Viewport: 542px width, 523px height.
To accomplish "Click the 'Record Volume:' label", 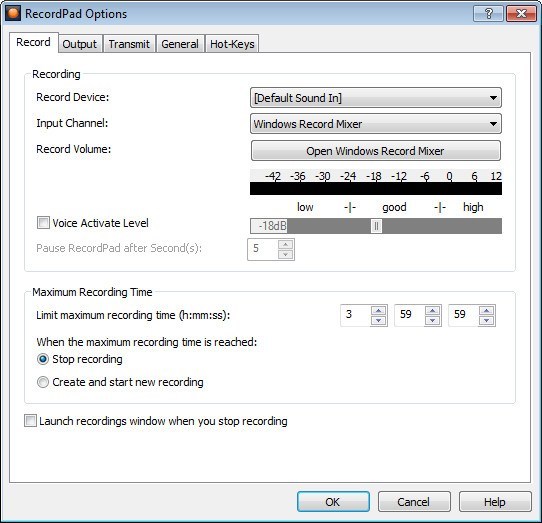I will click(74, 149).
